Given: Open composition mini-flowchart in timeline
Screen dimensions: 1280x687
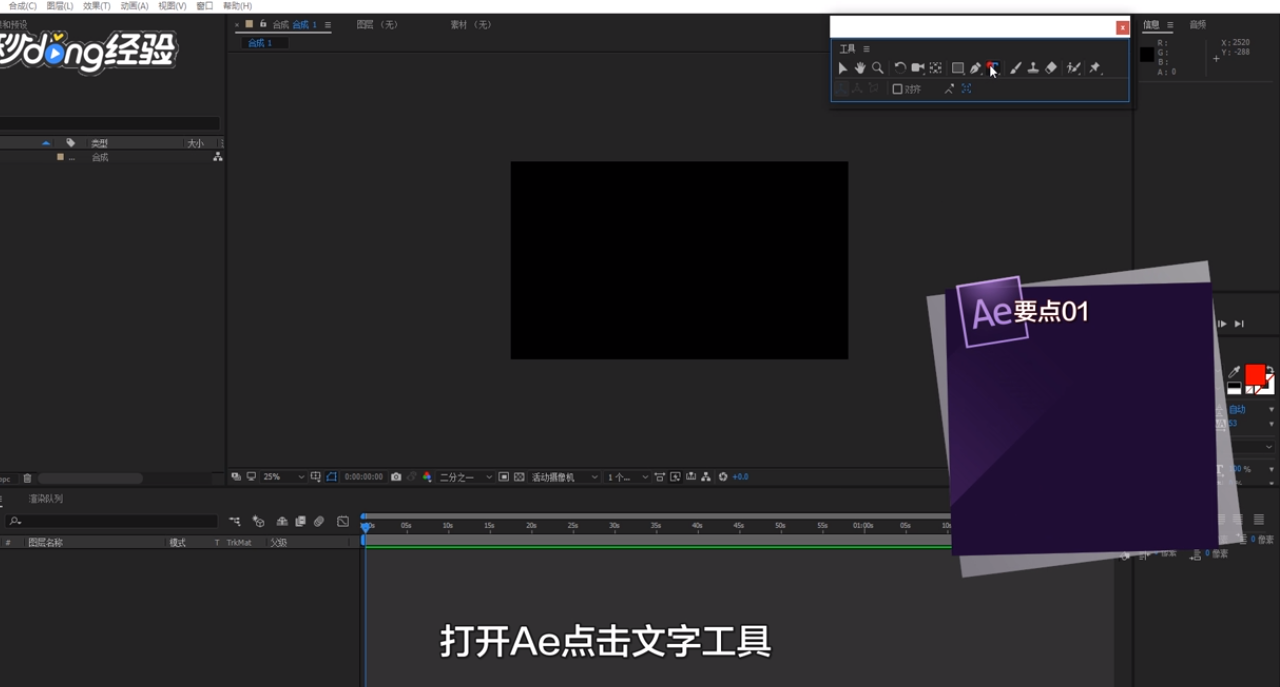Looking at the screenshot, I should click(235, 521).
